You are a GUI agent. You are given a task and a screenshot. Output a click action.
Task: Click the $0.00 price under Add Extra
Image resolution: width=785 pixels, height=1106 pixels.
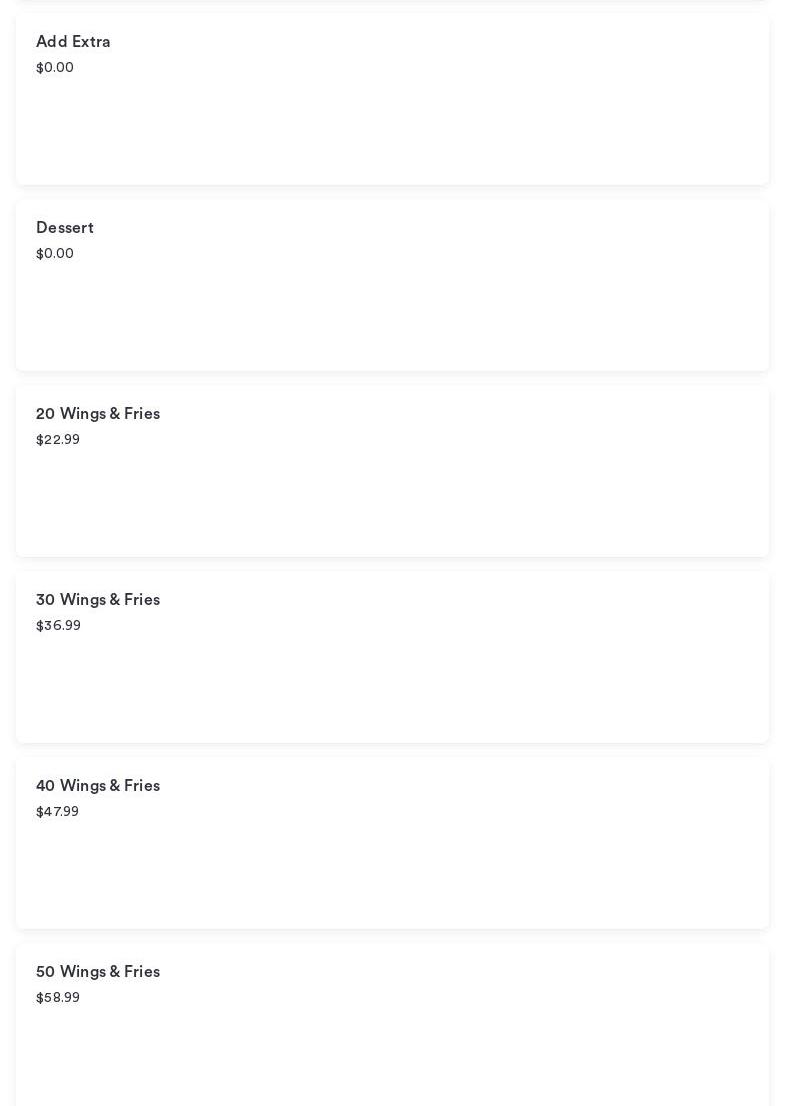pos(55,68)
